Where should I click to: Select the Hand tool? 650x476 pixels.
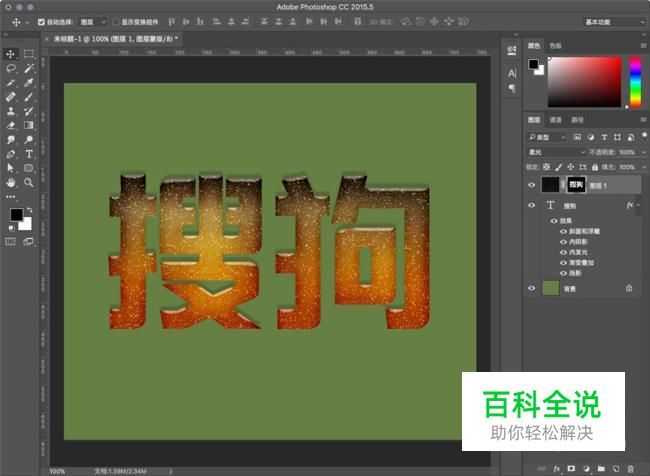pyautogui.click(x=11, y=182)
